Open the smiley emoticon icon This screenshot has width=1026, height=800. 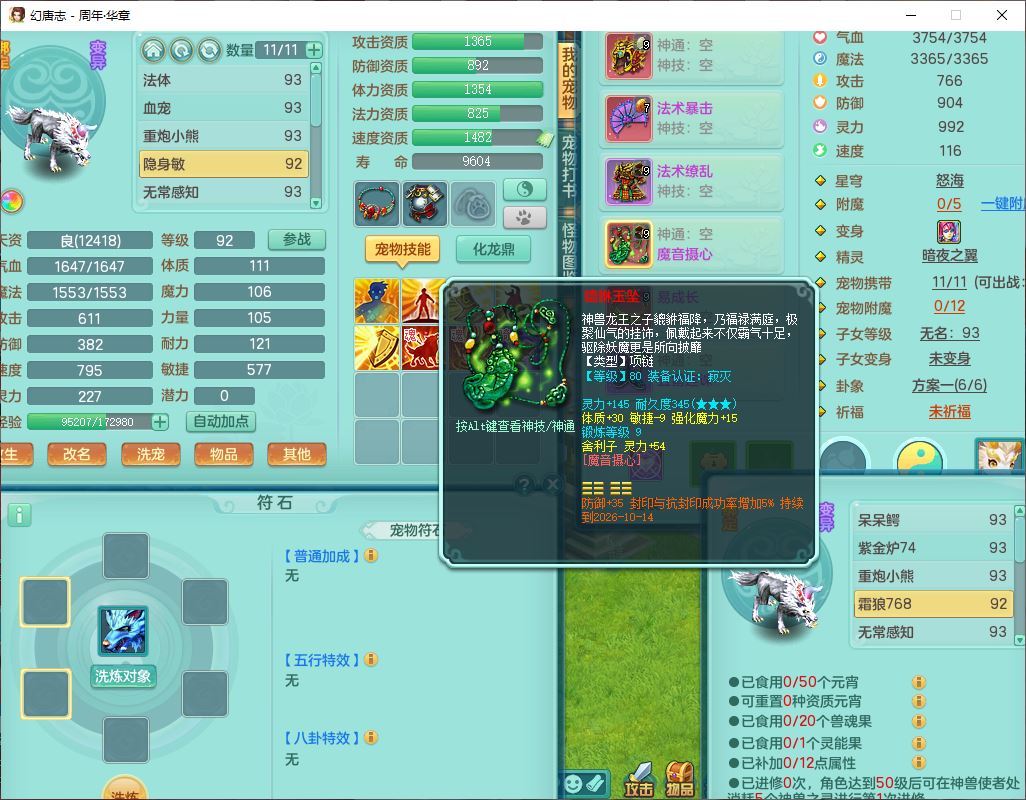(573, 784)
